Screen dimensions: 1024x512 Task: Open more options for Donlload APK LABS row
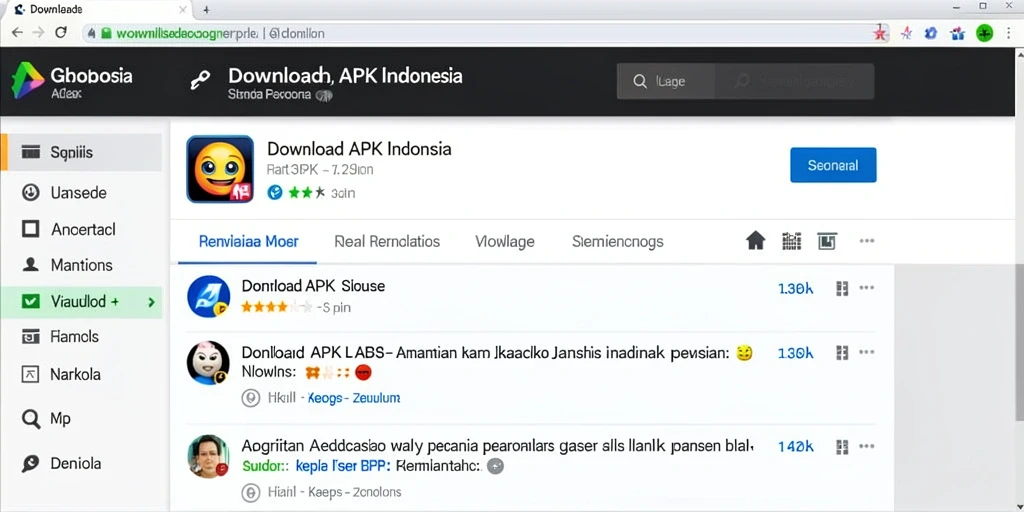click(867, 353)
